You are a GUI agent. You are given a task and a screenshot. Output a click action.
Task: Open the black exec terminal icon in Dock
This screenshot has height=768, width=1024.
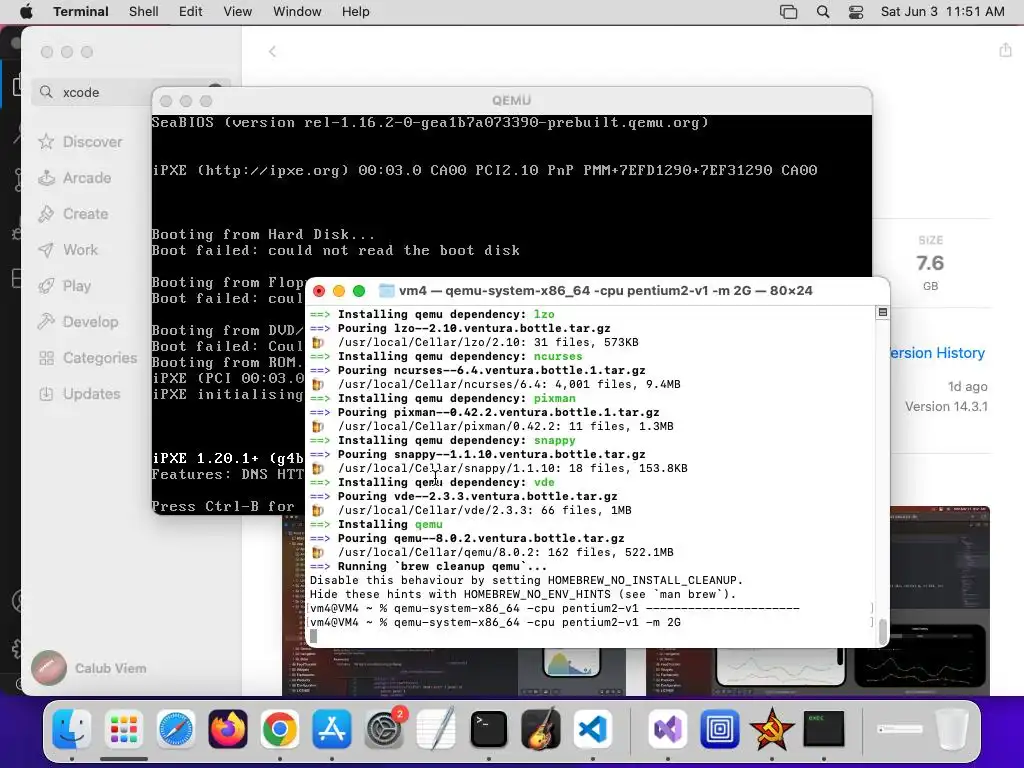pyautogui.click(x=824, y=729)
